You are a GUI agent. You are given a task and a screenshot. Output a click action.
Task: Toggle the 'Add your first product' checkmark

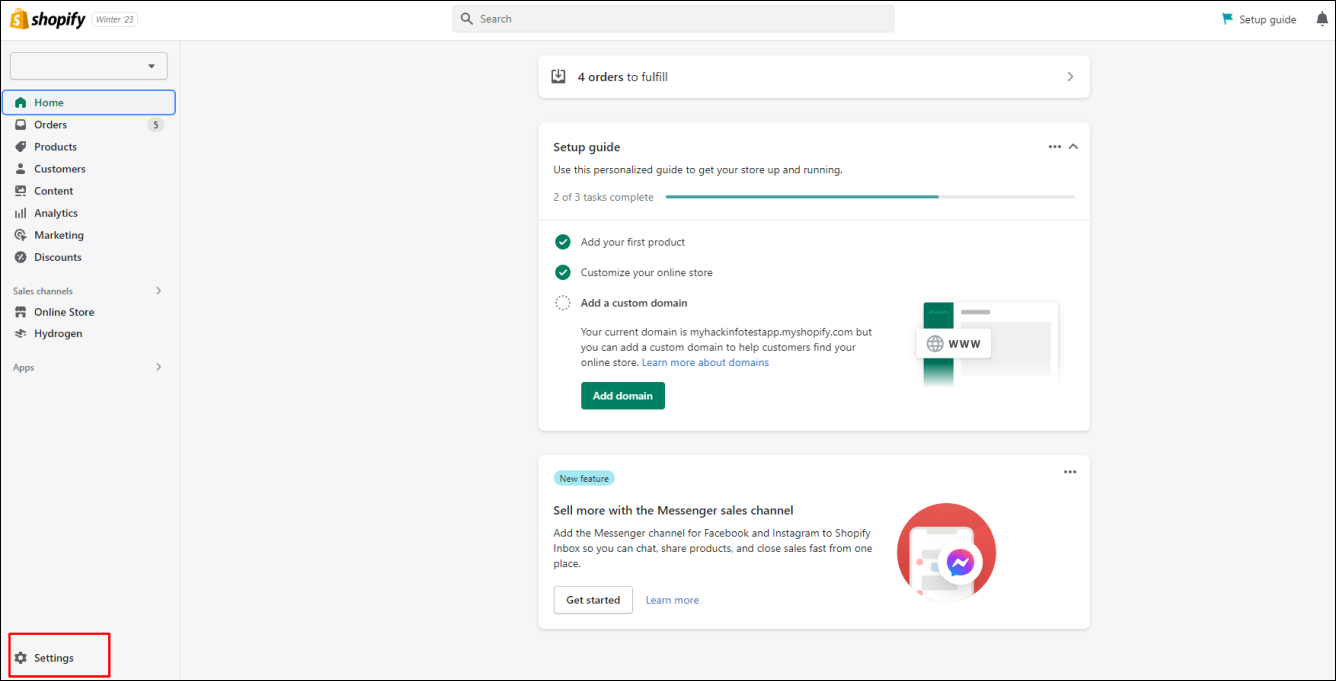[563, 242]
